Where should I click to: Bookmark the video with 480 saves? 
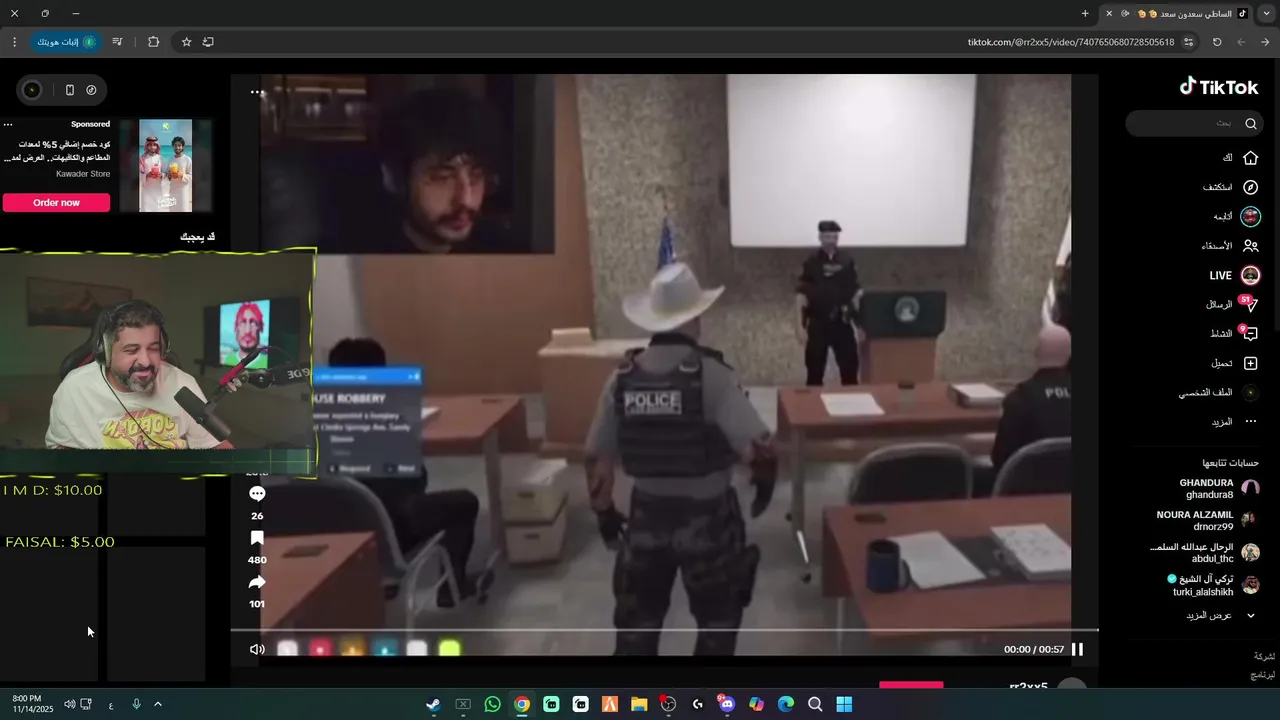tap(257, 538)
